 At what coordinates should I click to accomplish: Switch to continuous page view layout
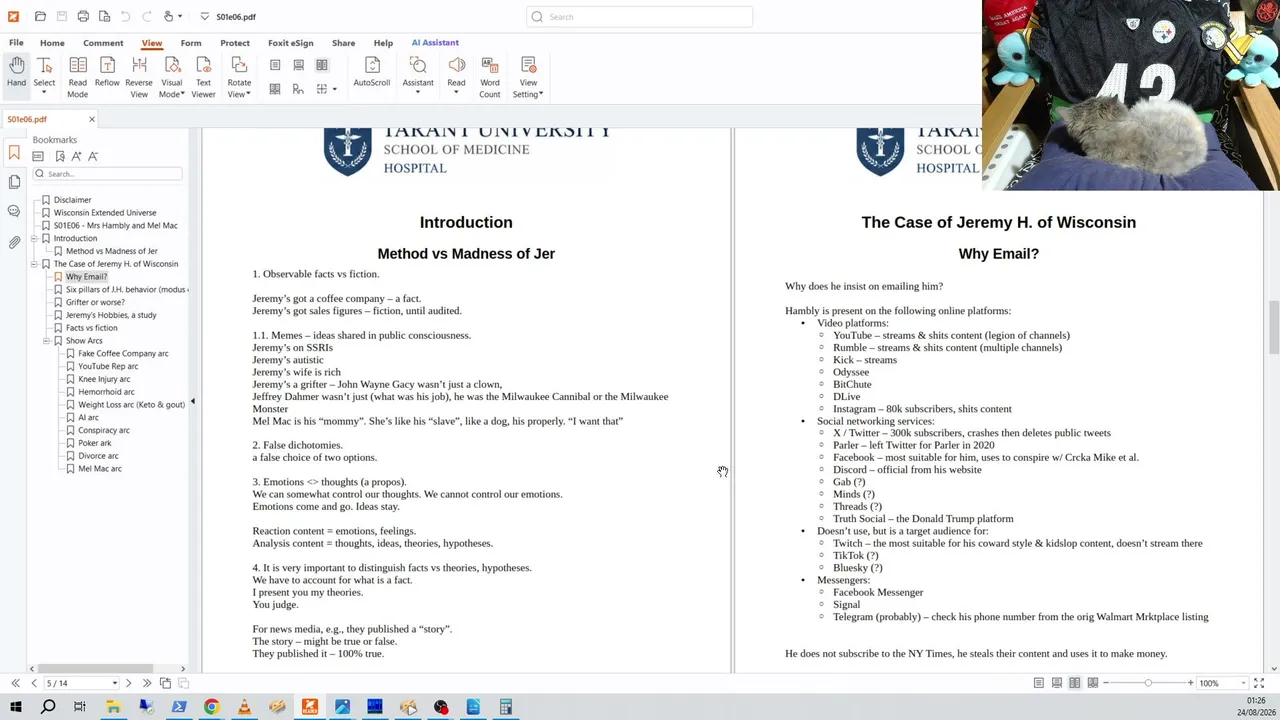tap(298, 65)
